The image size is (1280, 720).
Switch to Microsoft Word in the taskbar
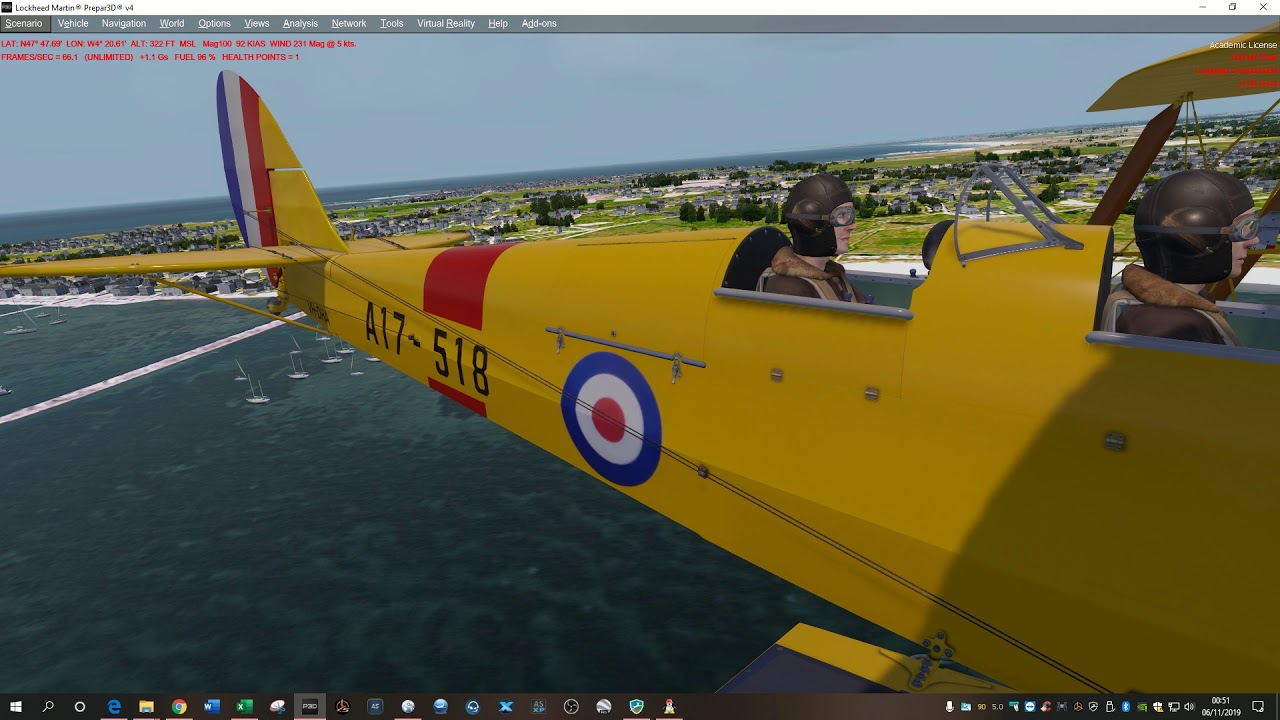(212, 707)
